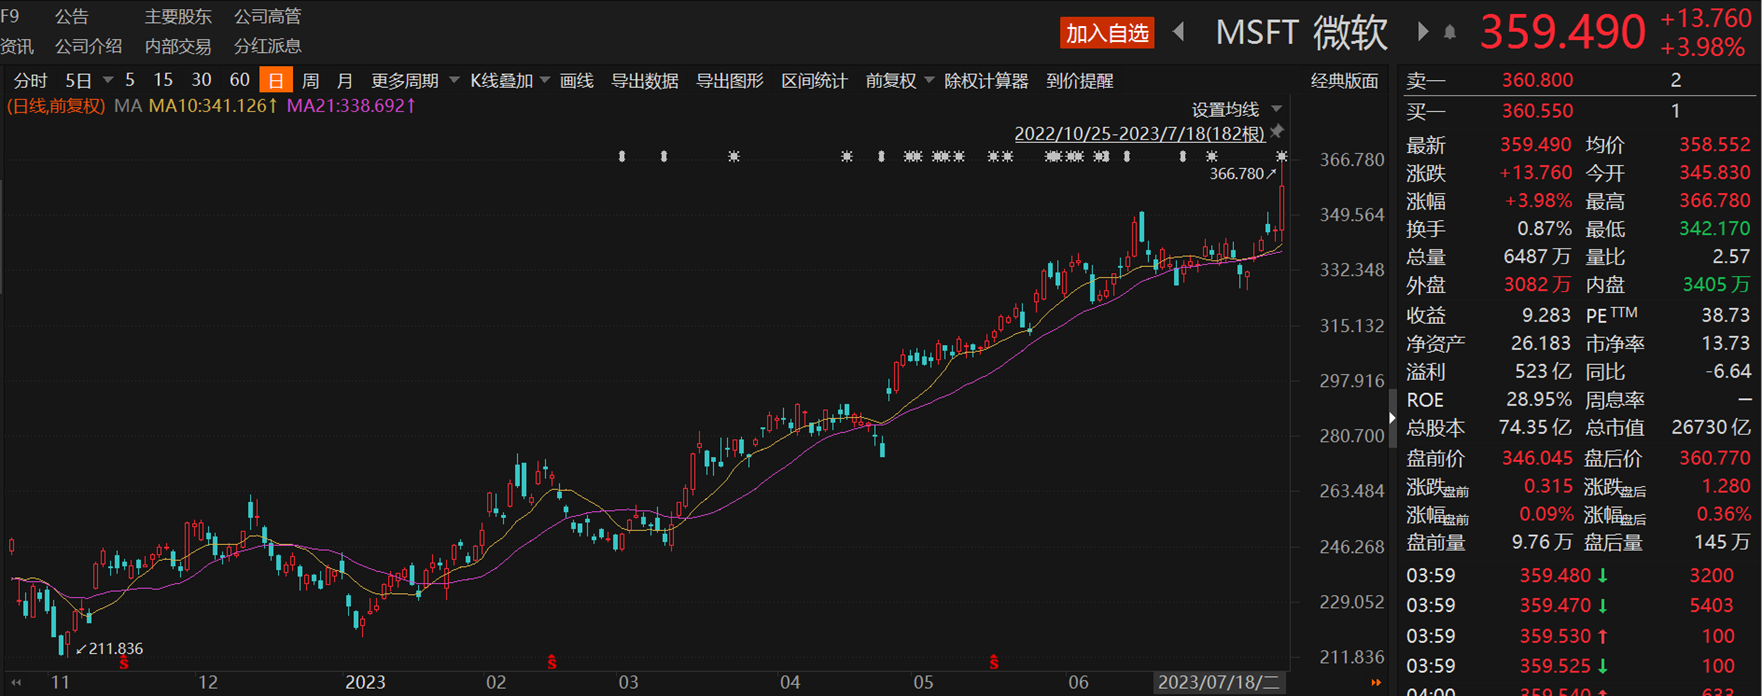
Task: Open 设置均线 moving average settings
Action: tap(1236, 109)
